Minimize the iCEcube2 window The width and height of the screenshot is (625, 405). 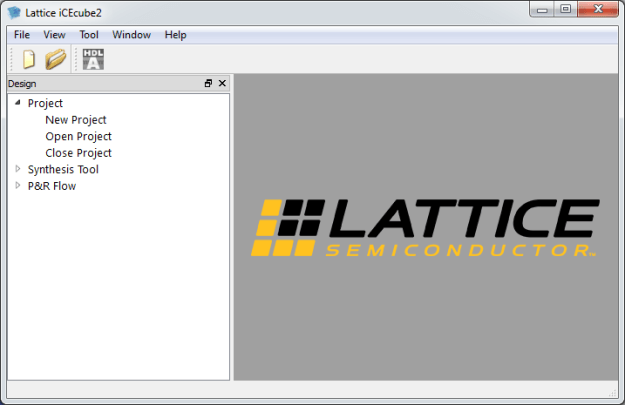coord(541,9)
